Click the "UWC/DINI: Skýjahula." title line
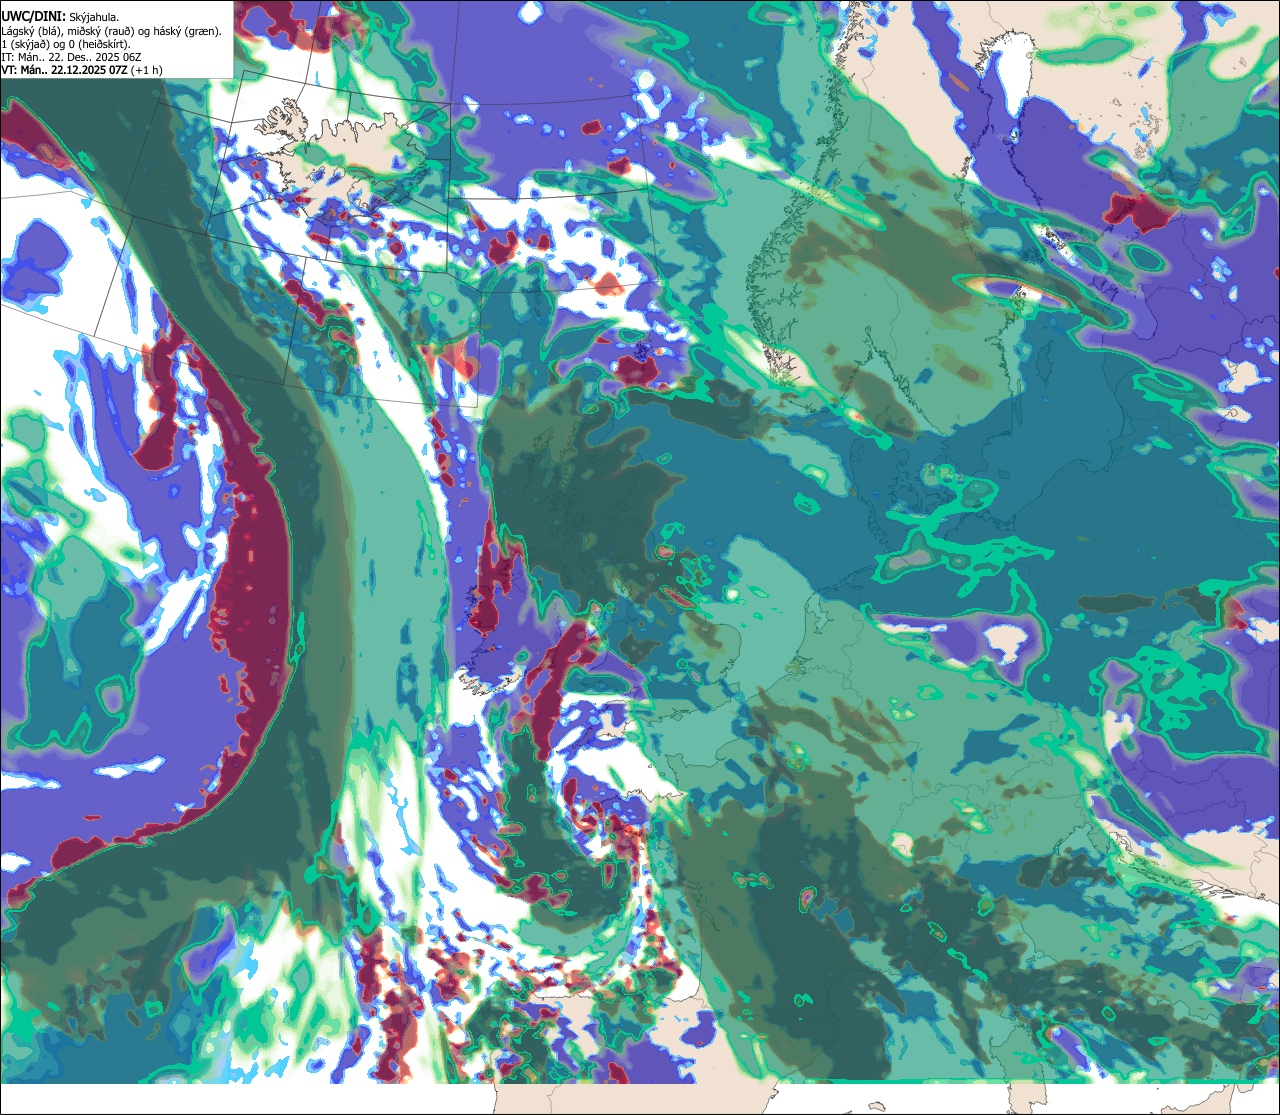 pos(61,17)
